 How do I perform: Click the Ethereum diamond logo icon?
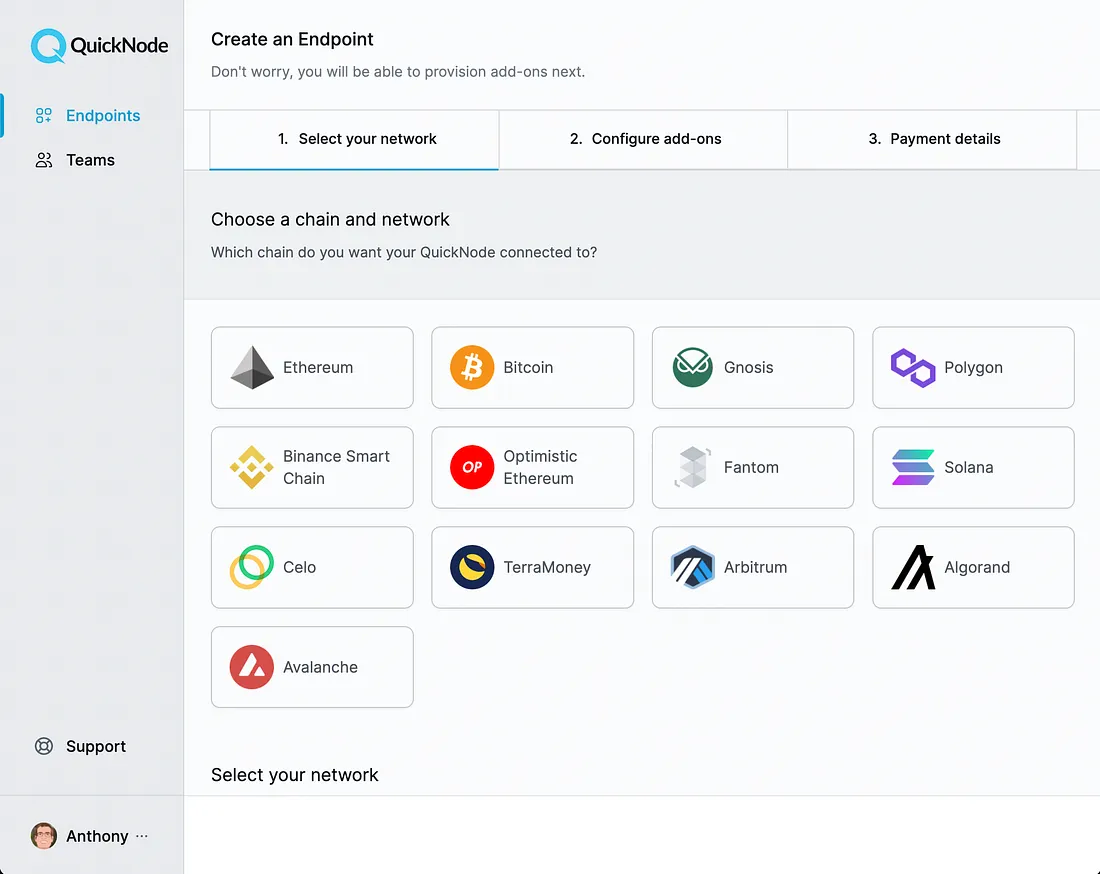[x=252, y=368]
